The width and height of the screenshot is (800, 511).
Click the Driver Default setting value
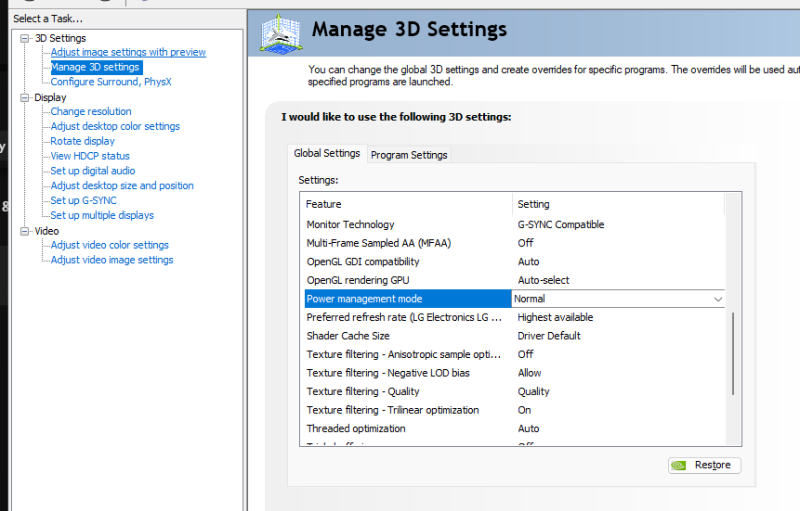(549, 336)
